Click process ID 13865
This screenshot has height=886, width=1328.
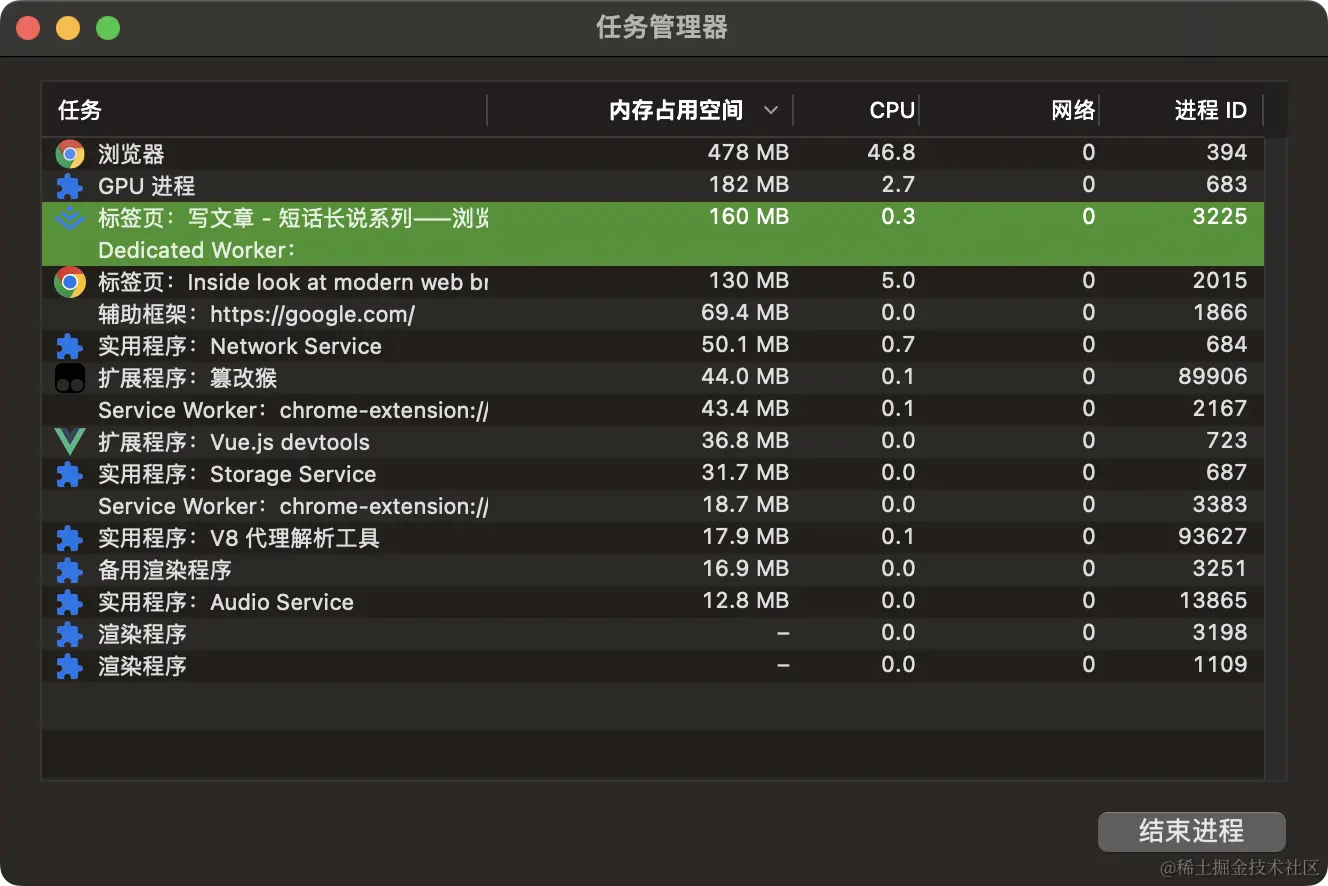pos(1213,600)
